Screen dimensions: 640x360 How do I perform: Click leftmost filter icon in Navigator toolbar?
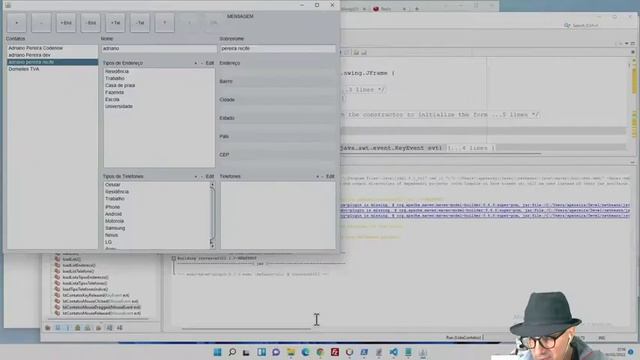click(48, 328)
